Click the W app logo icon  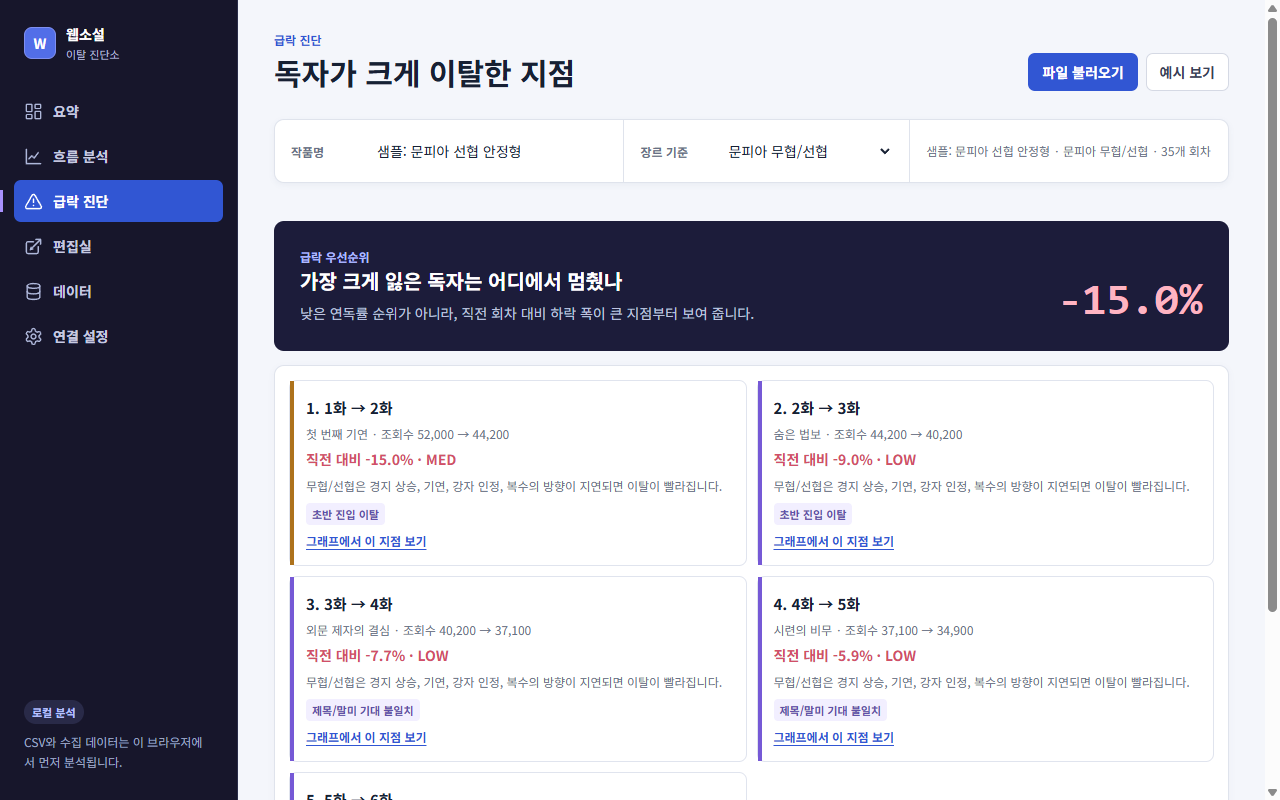(40, 43)
